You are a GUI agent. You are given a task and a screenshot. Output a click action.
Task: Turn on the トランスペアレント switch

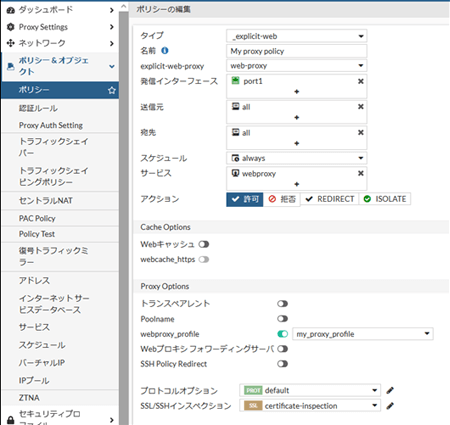282,304
